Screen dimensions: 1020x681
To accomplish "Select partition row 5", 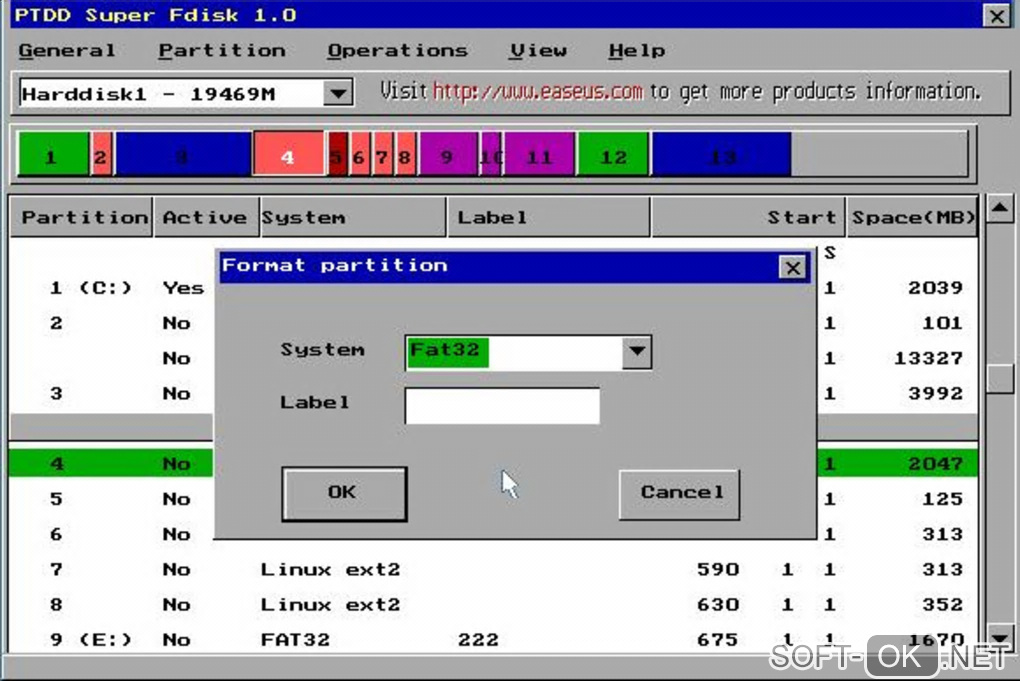I will click(x=493, y=498).
